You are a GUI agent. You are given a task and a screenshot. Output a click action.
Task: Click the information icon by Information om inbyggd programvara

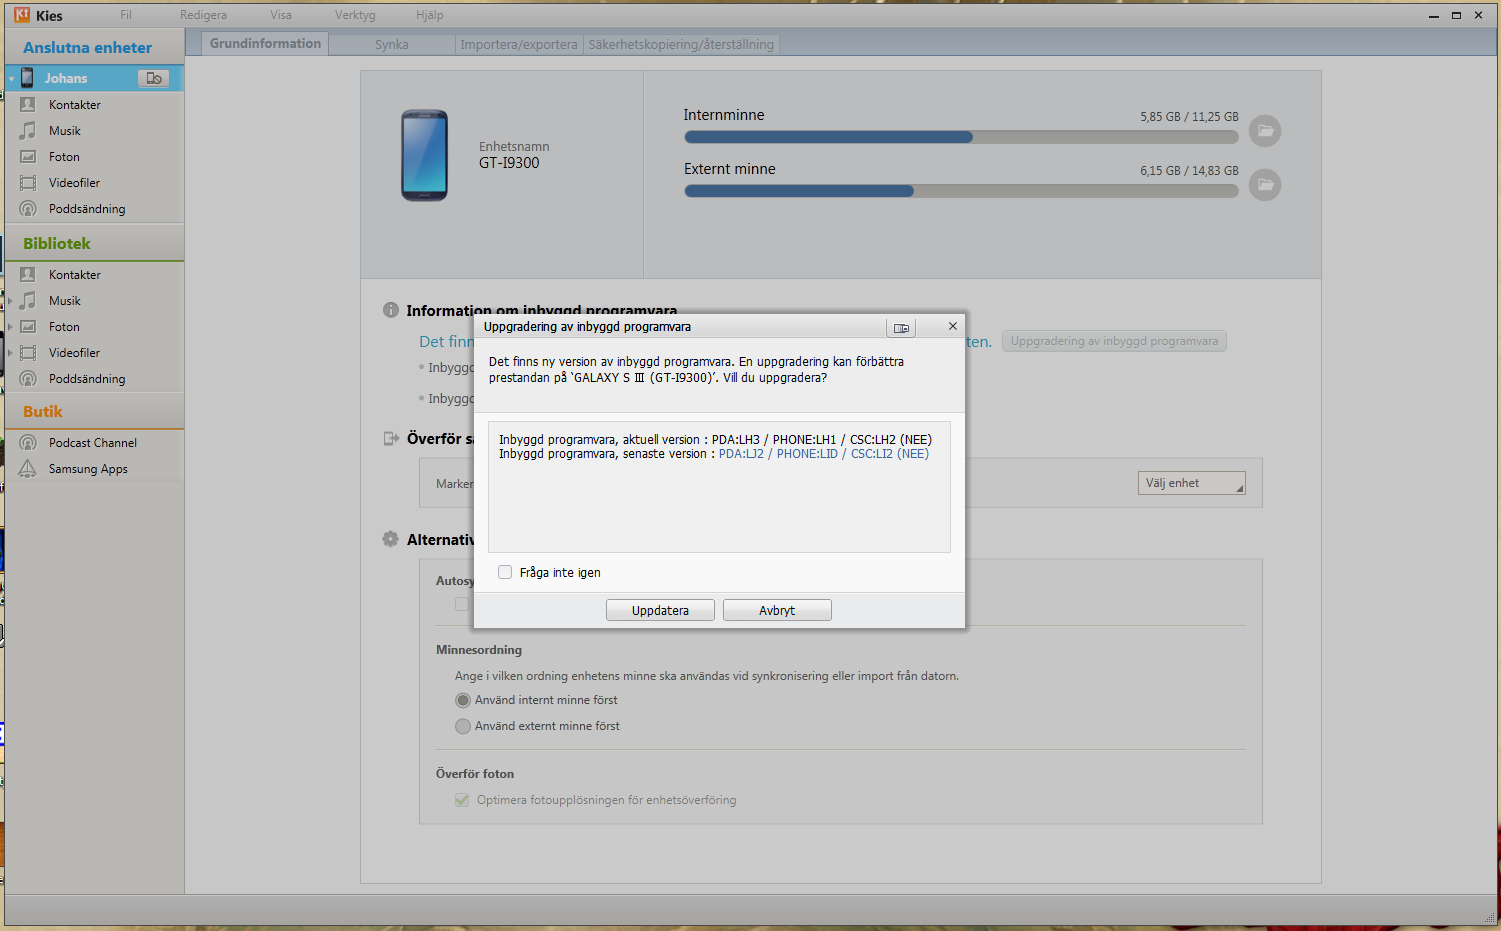coord(391,310)
